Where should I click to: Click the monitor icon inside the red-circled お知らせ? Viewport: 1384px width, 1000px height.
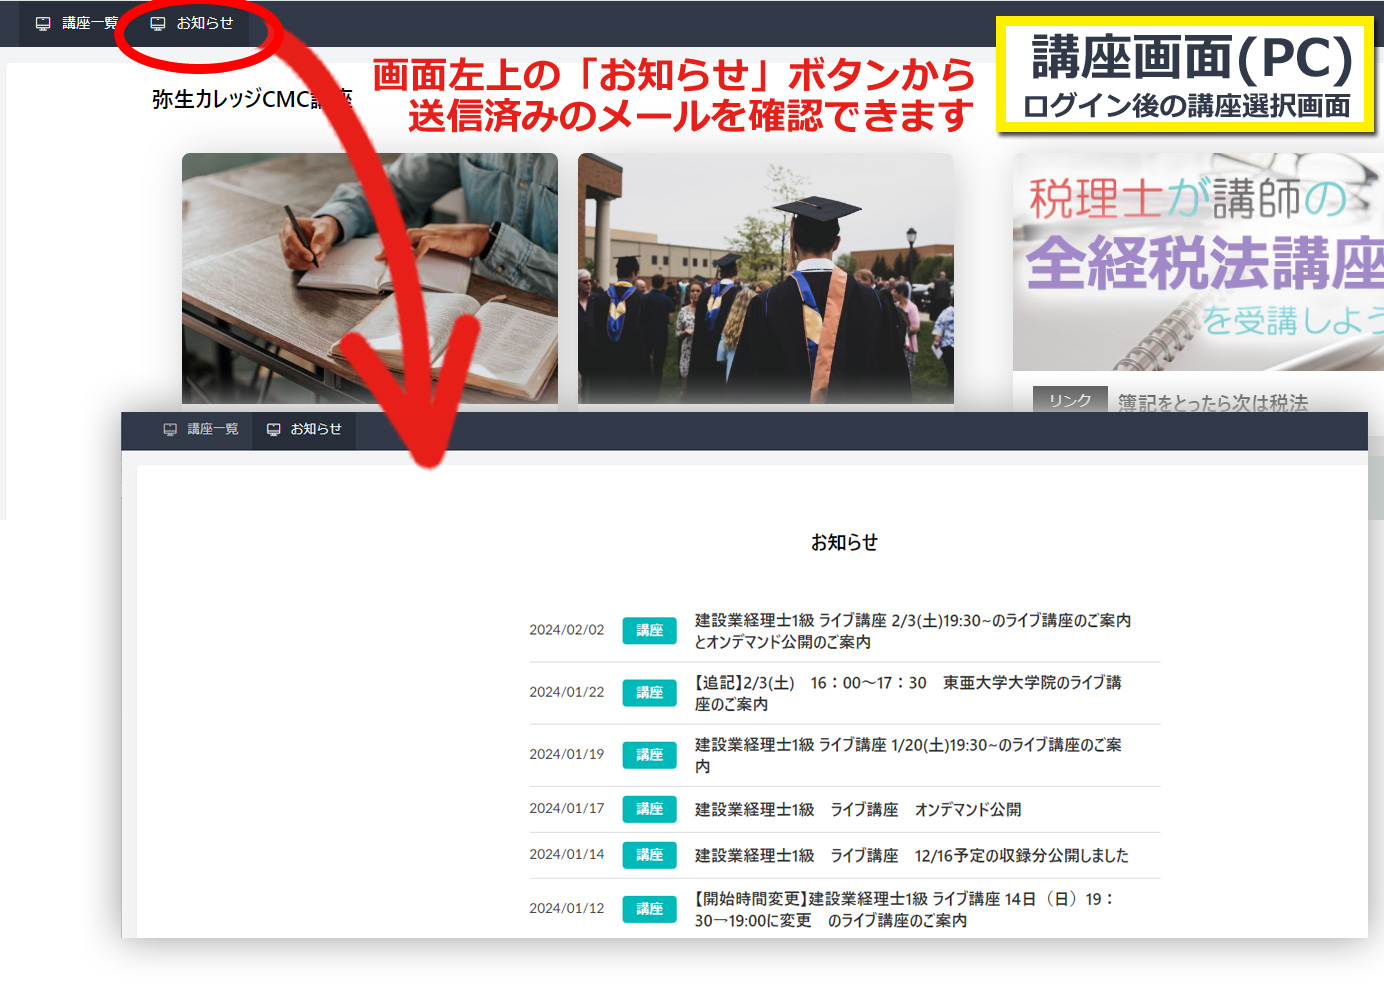click(x=158, y=23)
